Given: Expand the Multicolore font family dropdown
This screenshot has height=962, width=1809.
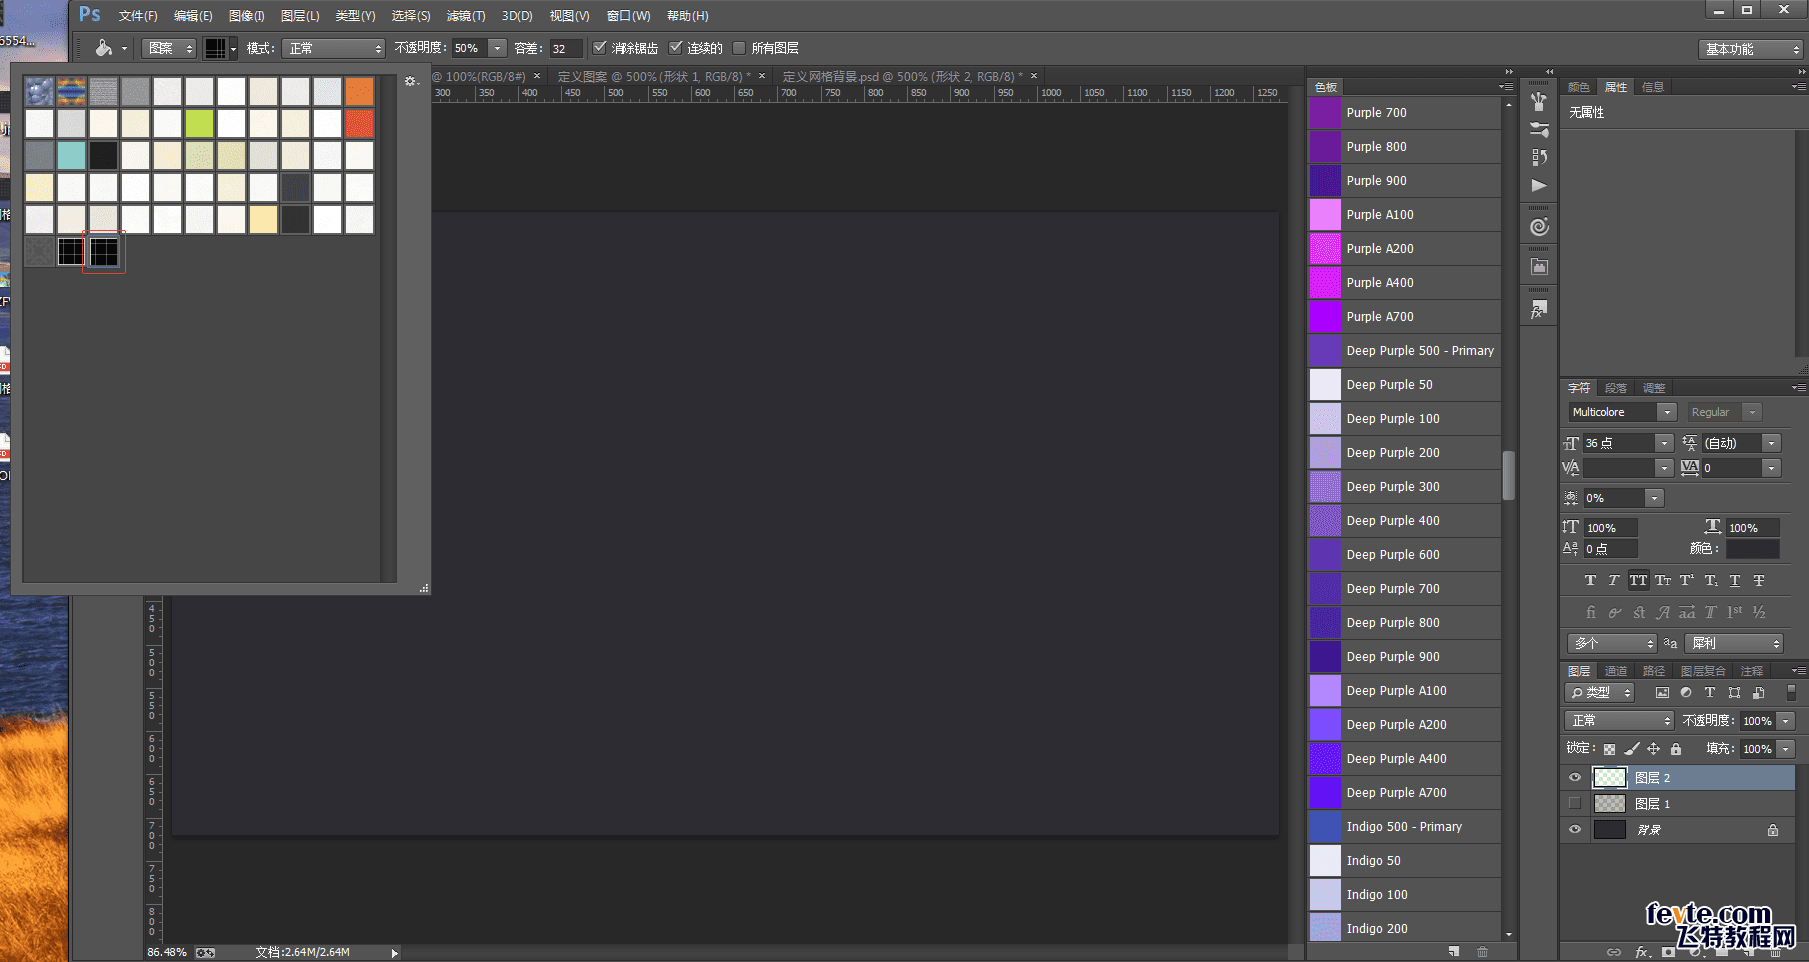Looking at the screenshot, I should (x=1666, y=412).
